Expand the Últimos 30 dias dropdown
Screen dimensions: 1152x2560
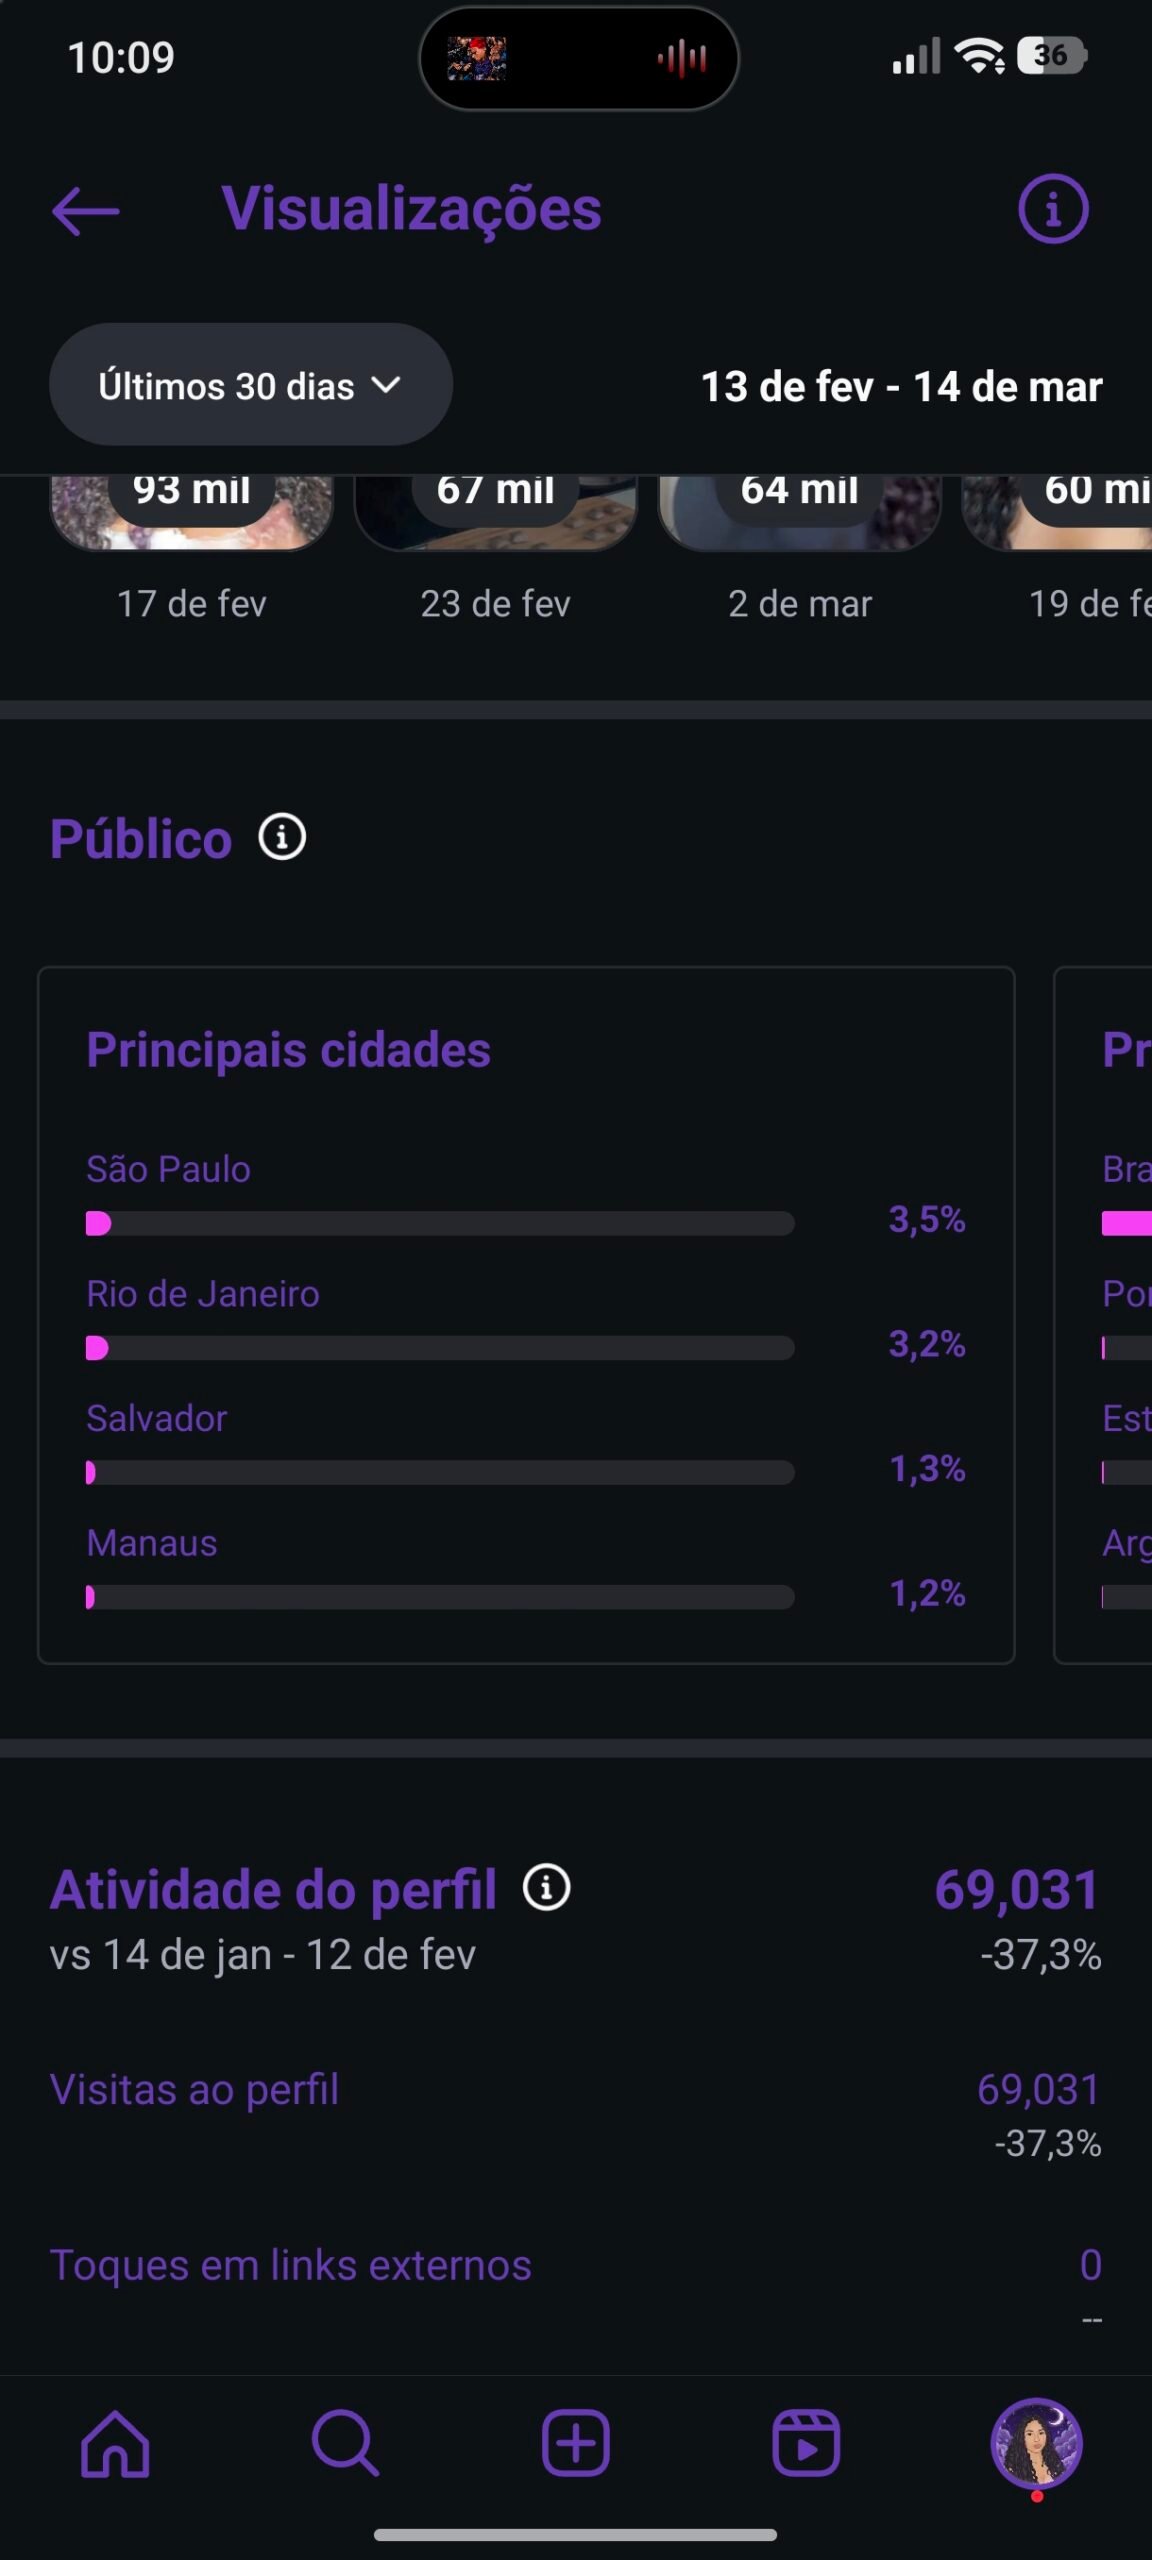pyautogui.click(x=250, y=385)
